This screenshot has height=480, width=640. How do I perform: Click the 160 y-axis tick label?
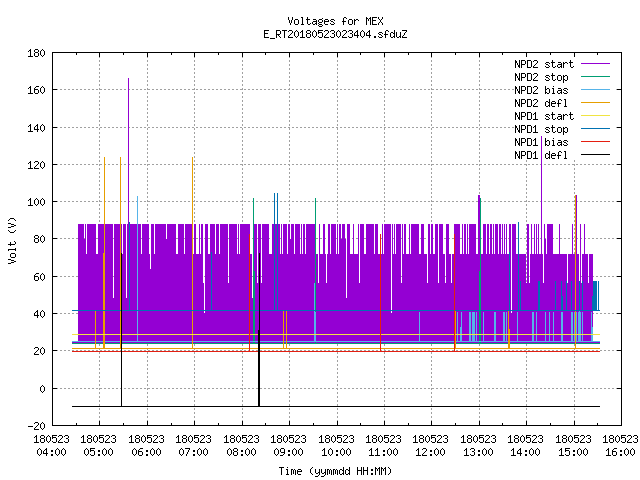(36, 90)
